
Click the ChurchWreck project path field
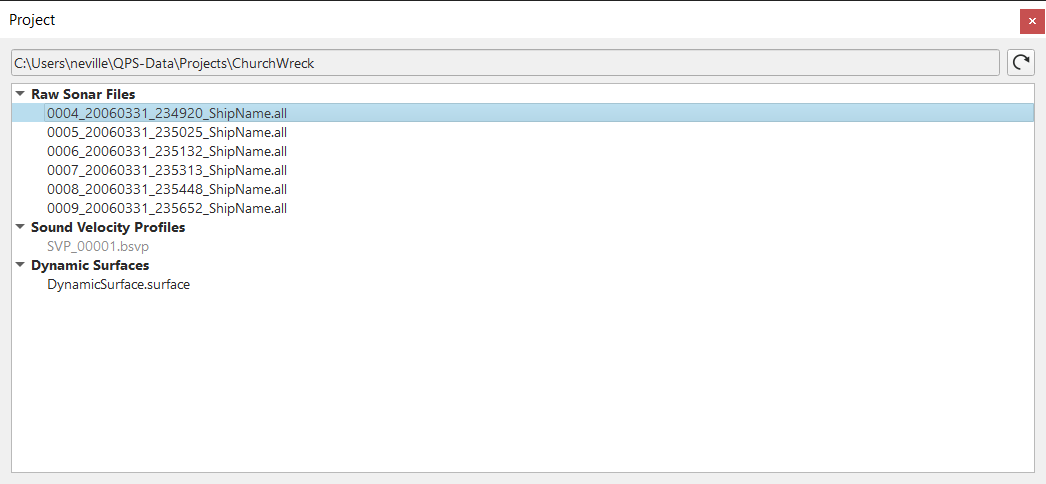tap(505, 63)
